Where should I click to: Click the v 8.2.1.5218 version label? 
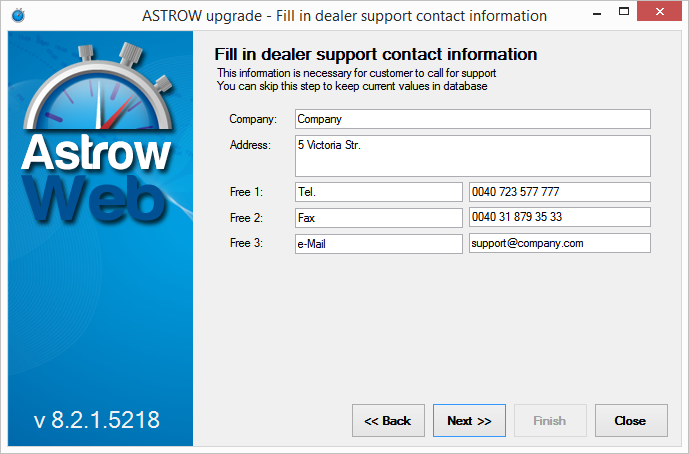pyautogui.click(x=97, y=420)
